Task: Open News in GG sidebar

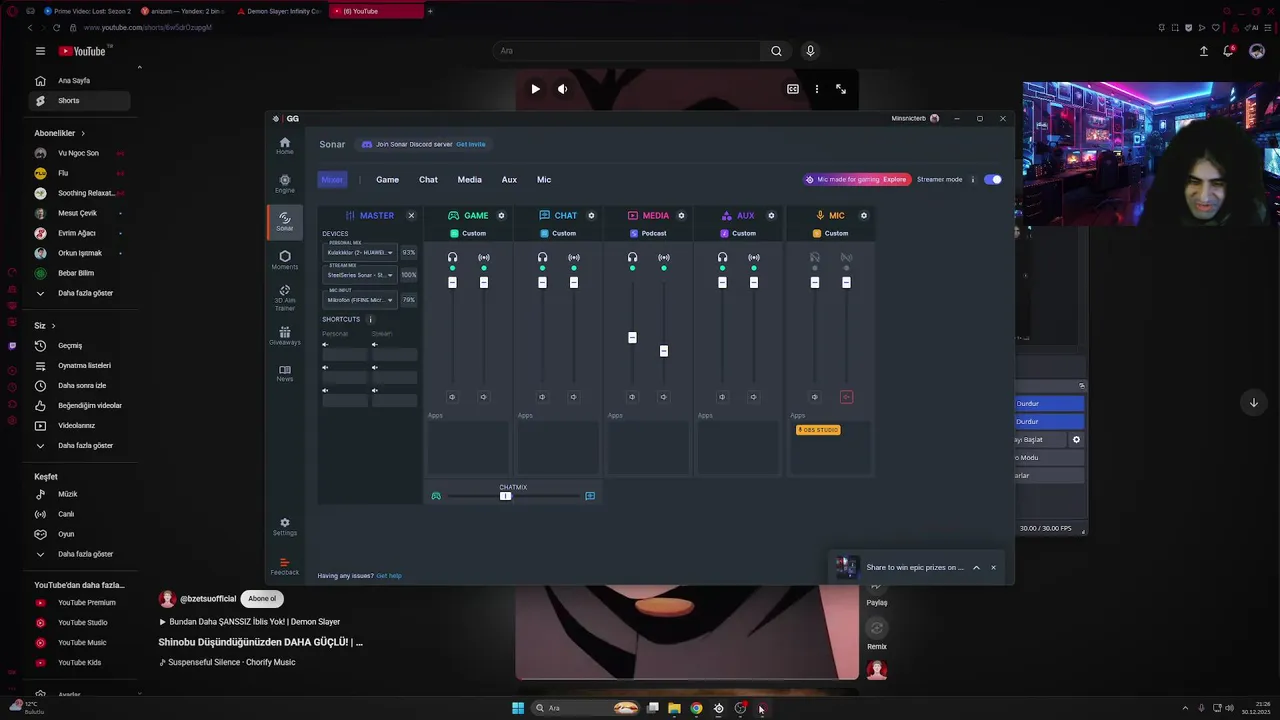Action: (x=285, y=373)
